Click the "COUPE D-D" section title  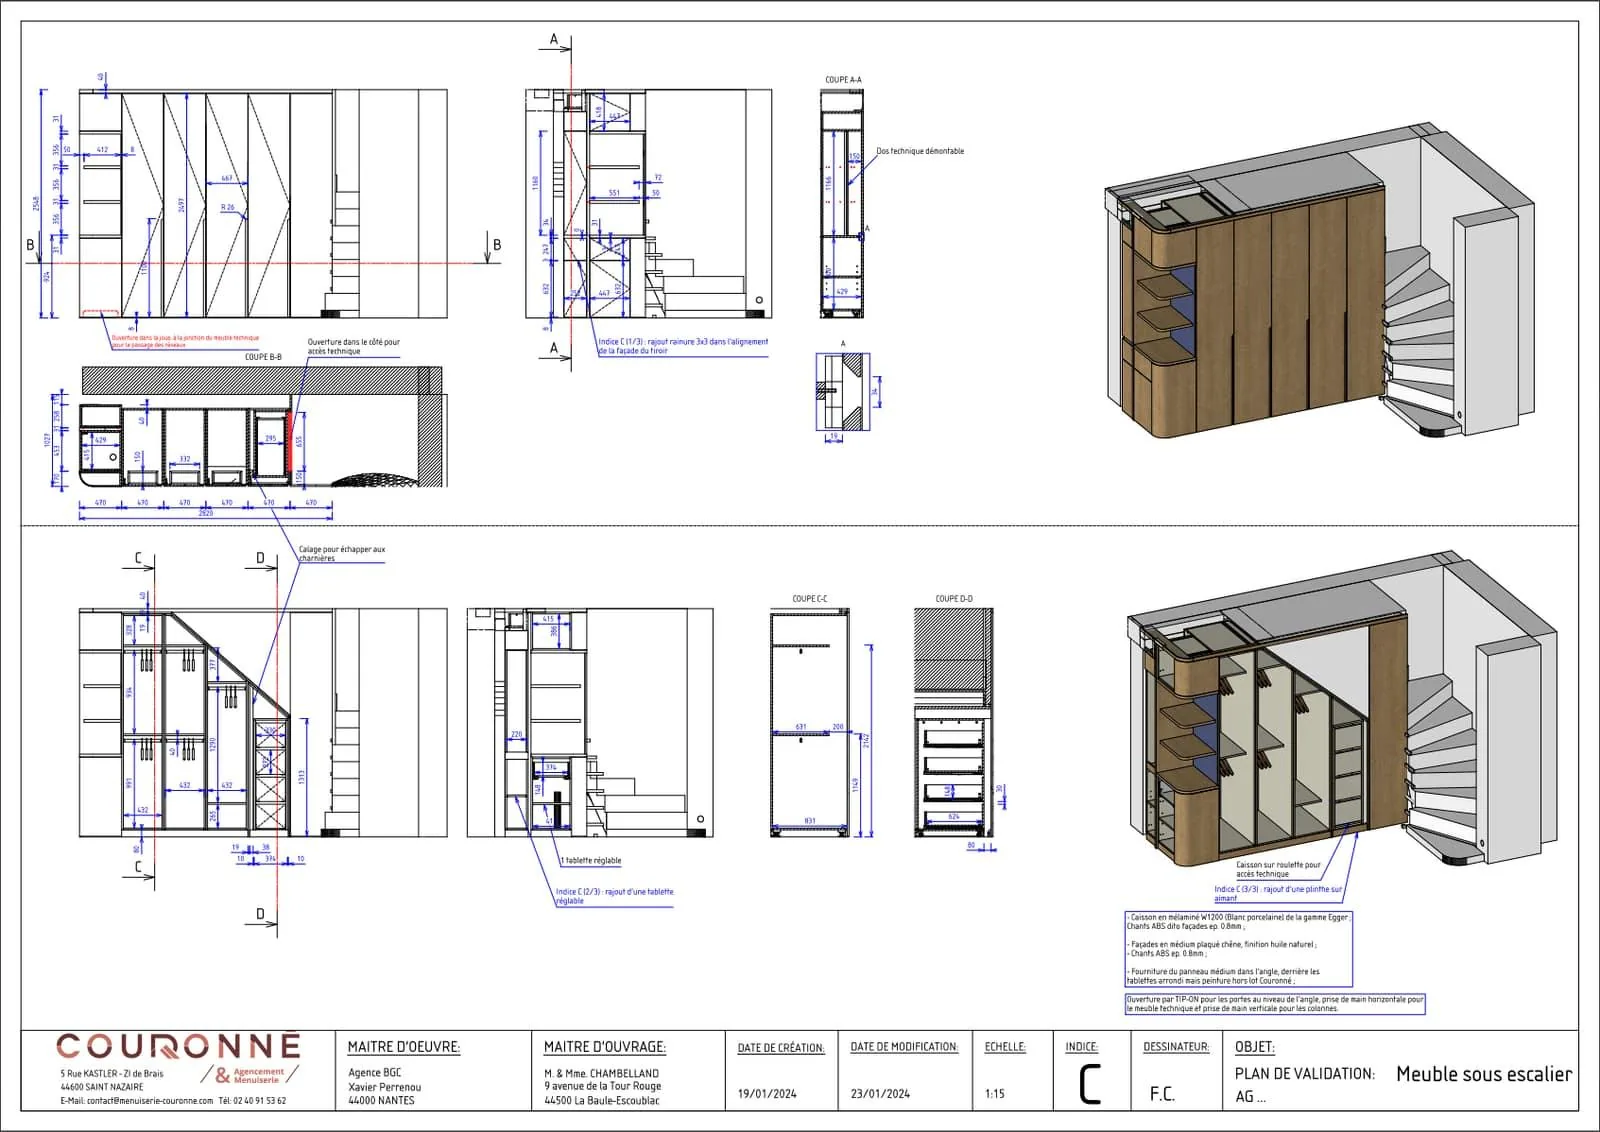click(954, 599)
